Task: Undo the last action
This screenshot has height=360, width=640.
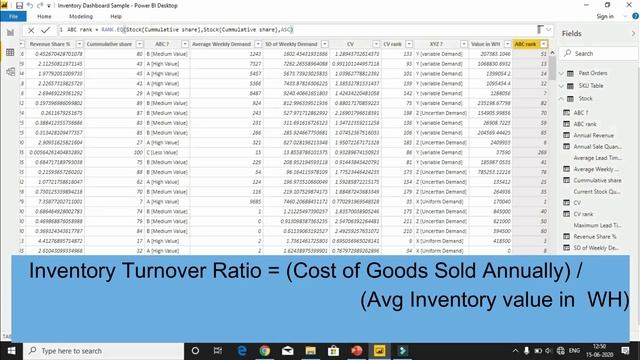Action: (x=30, y=6)
